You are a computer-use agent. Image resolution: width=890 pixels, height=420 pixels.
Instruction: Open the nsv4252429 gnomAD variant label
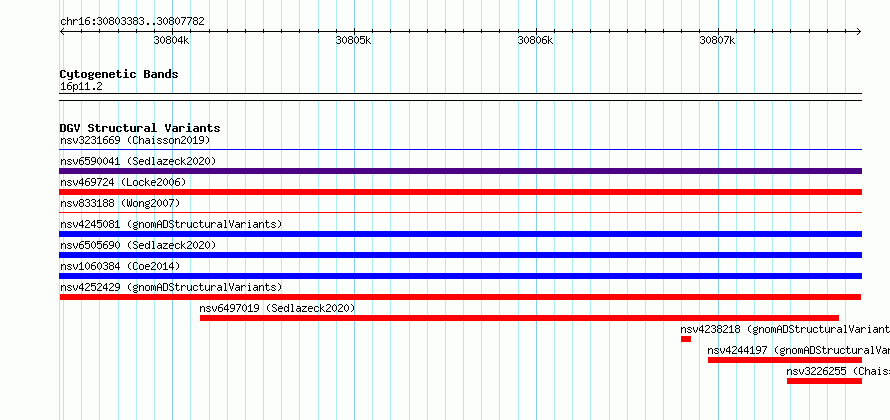171,287
